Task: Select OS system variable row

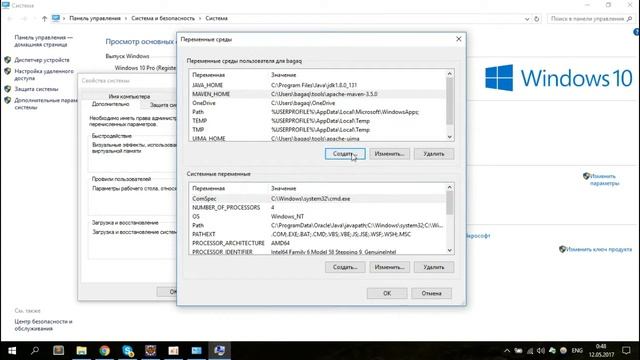Action: point(317,217)
